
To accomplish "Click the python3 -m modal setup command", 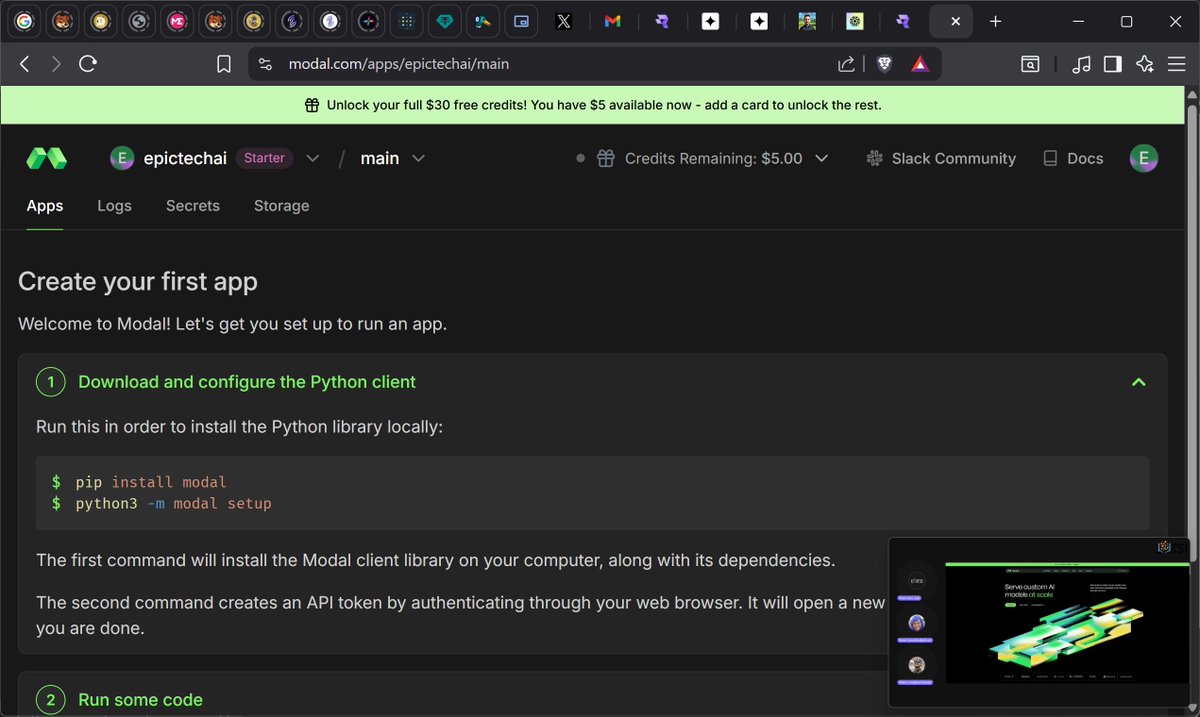I will point(173,503).
